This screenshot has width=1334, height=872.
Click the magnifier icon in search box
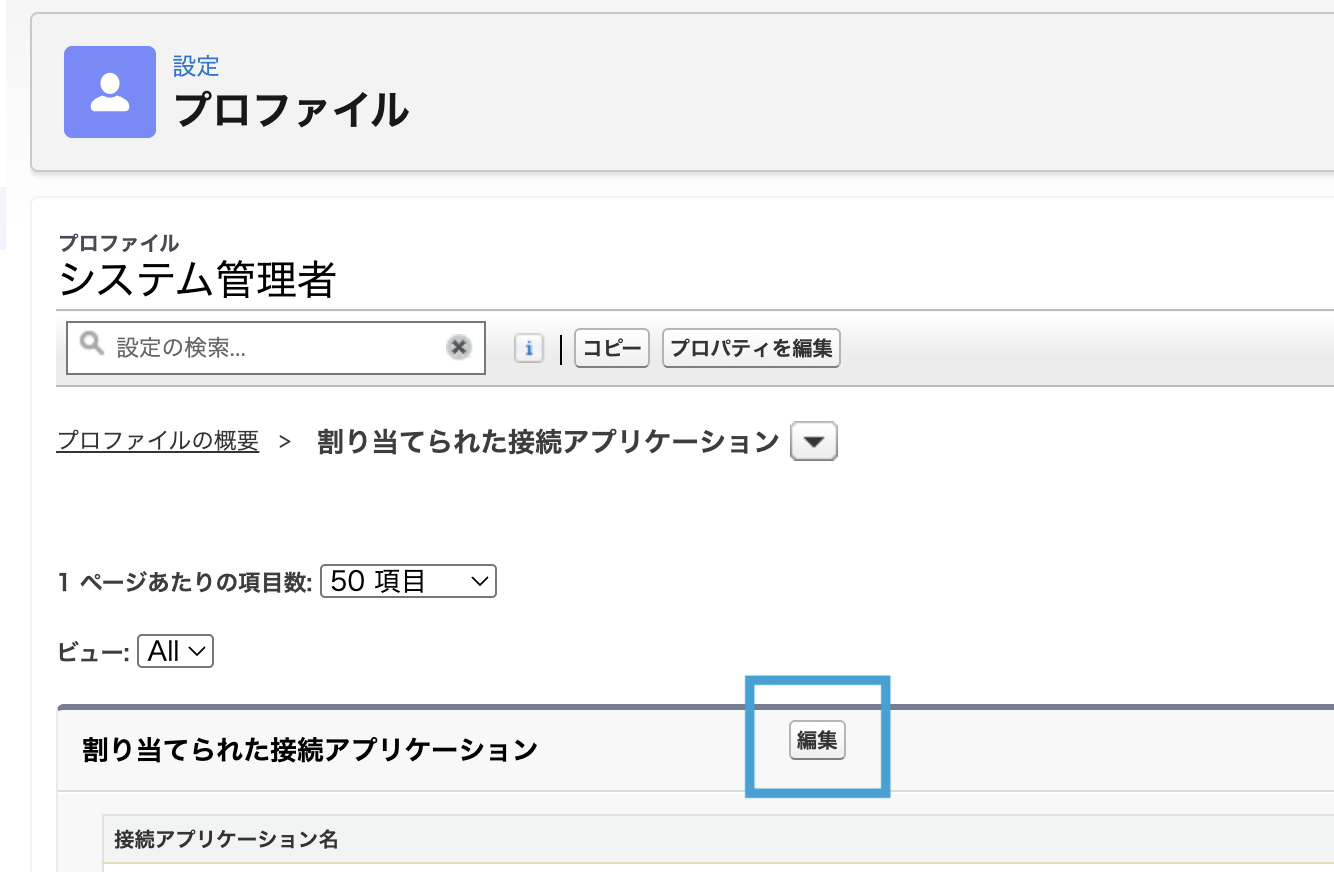pos(92,345)
